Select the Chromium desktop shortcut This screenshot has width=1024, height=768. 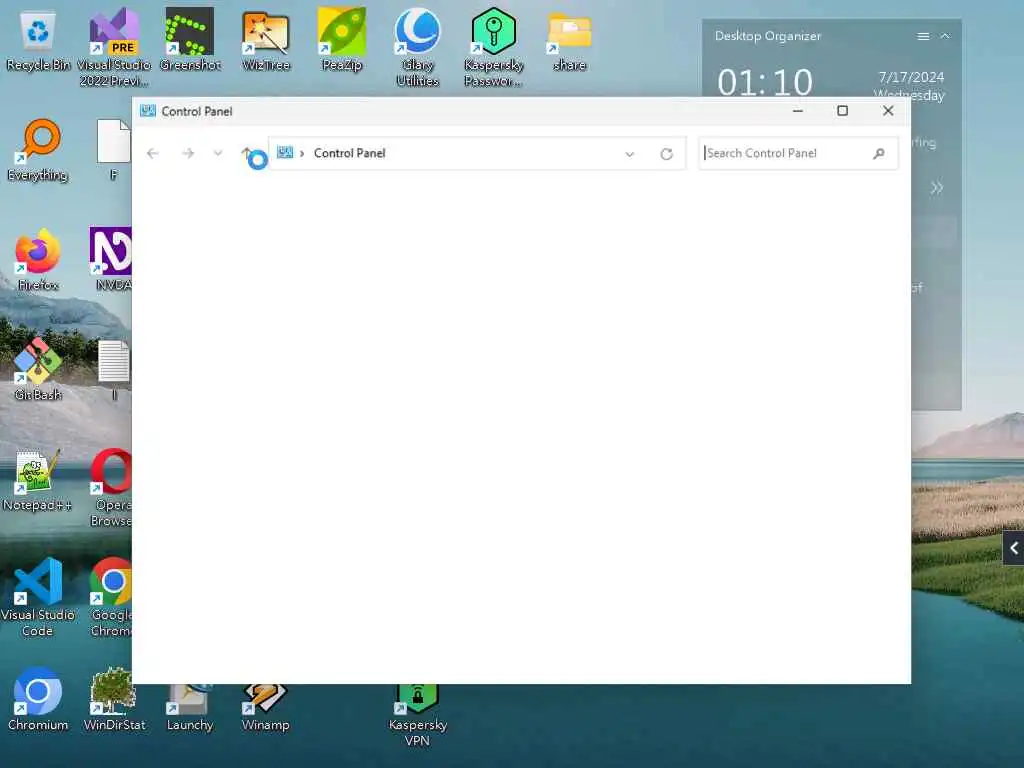point(38,699)
